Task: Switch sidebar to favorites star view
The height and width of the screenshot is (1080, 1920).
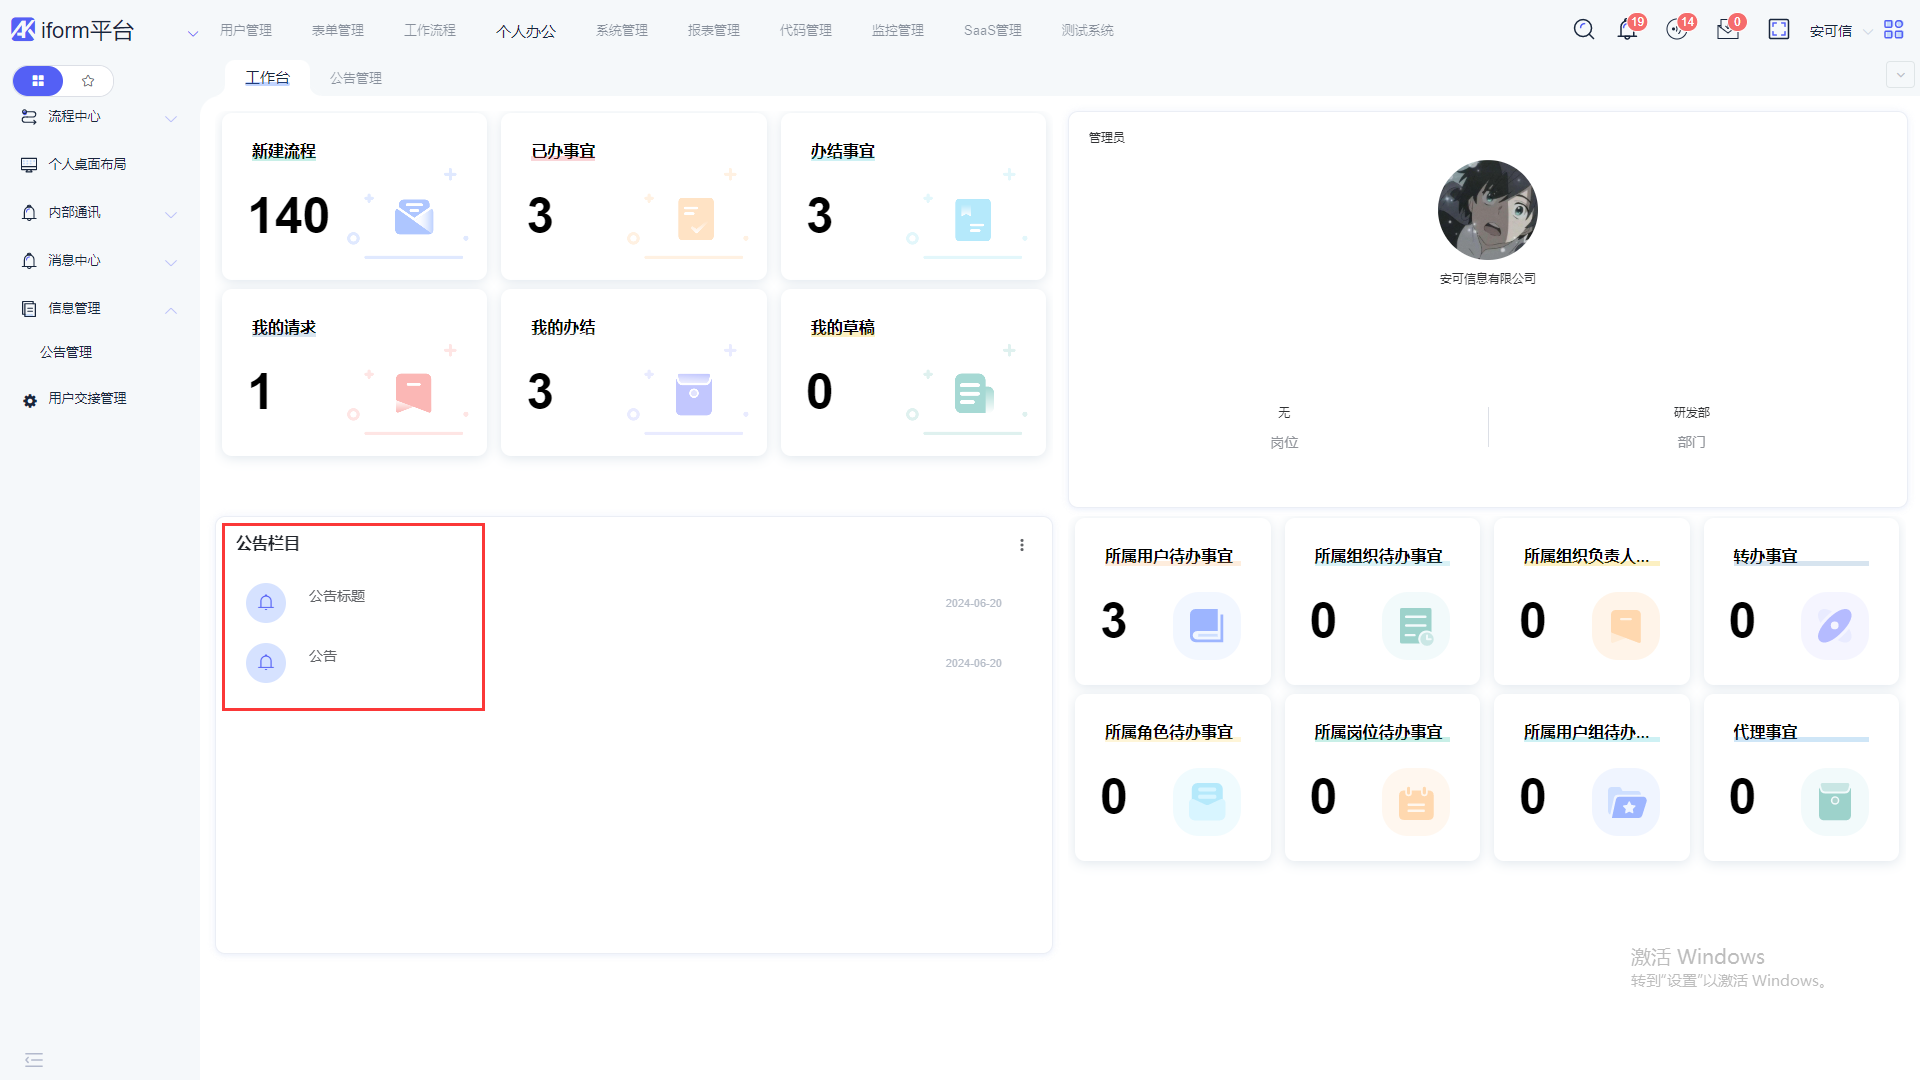Action: [88, 81]
